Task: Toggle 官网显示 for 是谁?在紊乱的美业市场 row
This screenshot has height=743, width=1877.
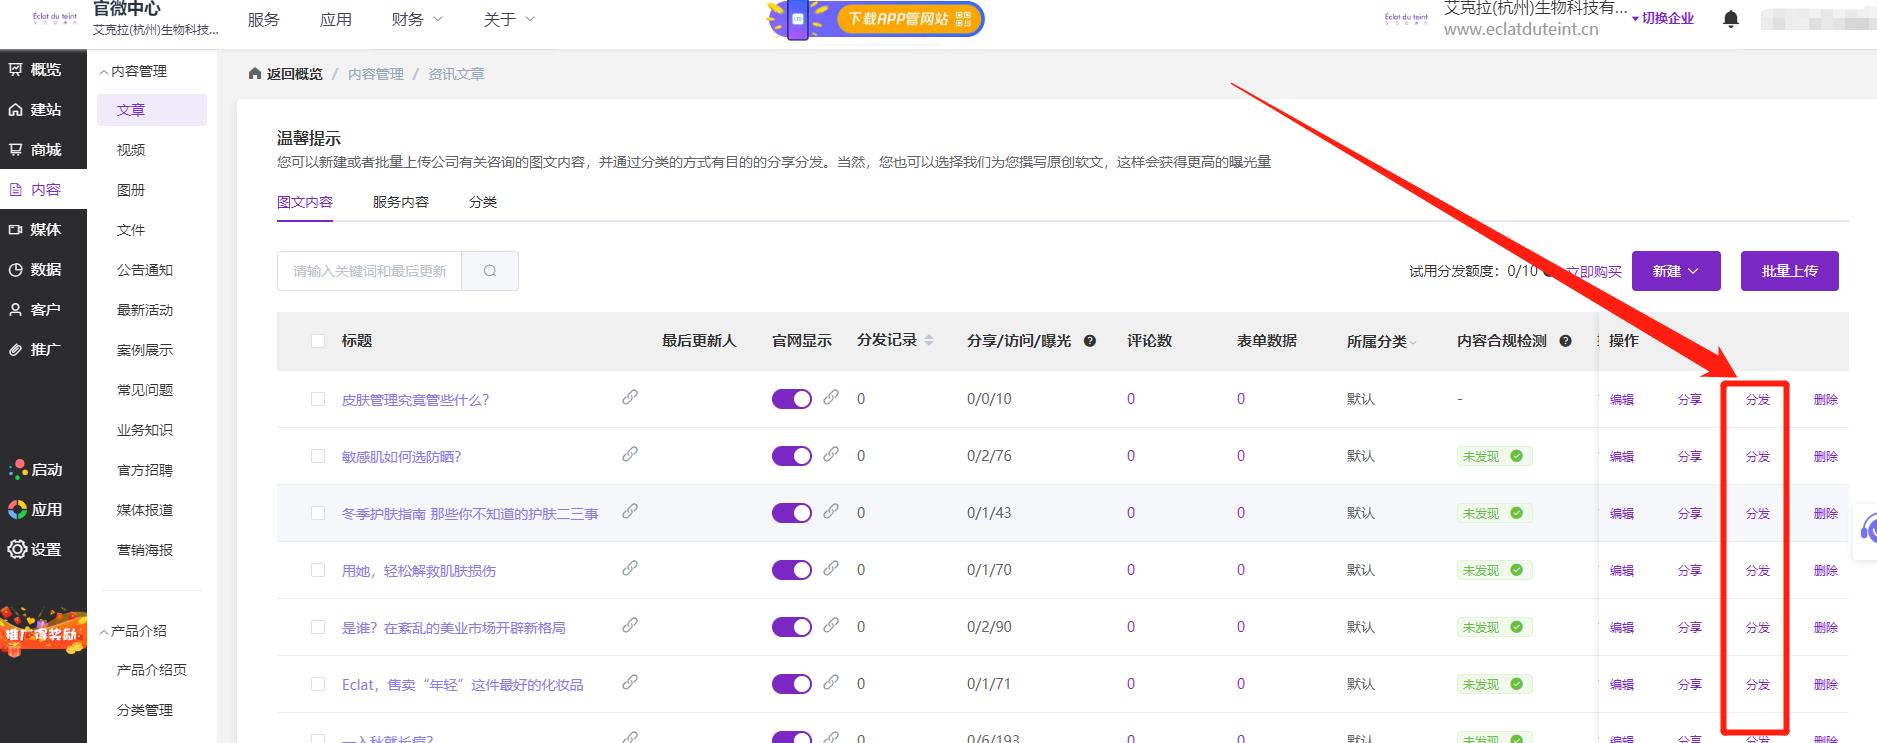Action: coord(791,627)
